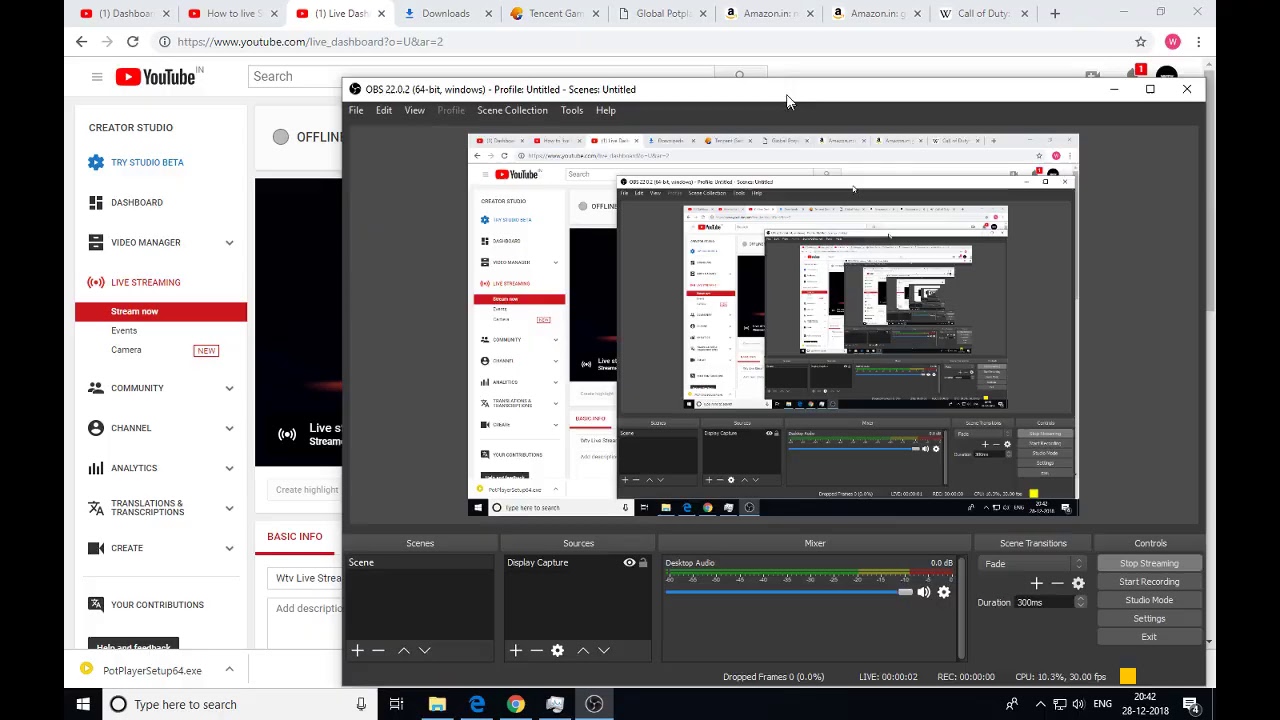Expand Community section in sidebar
This screenshot has width=1280, height=720.
(x=229, y=388)
